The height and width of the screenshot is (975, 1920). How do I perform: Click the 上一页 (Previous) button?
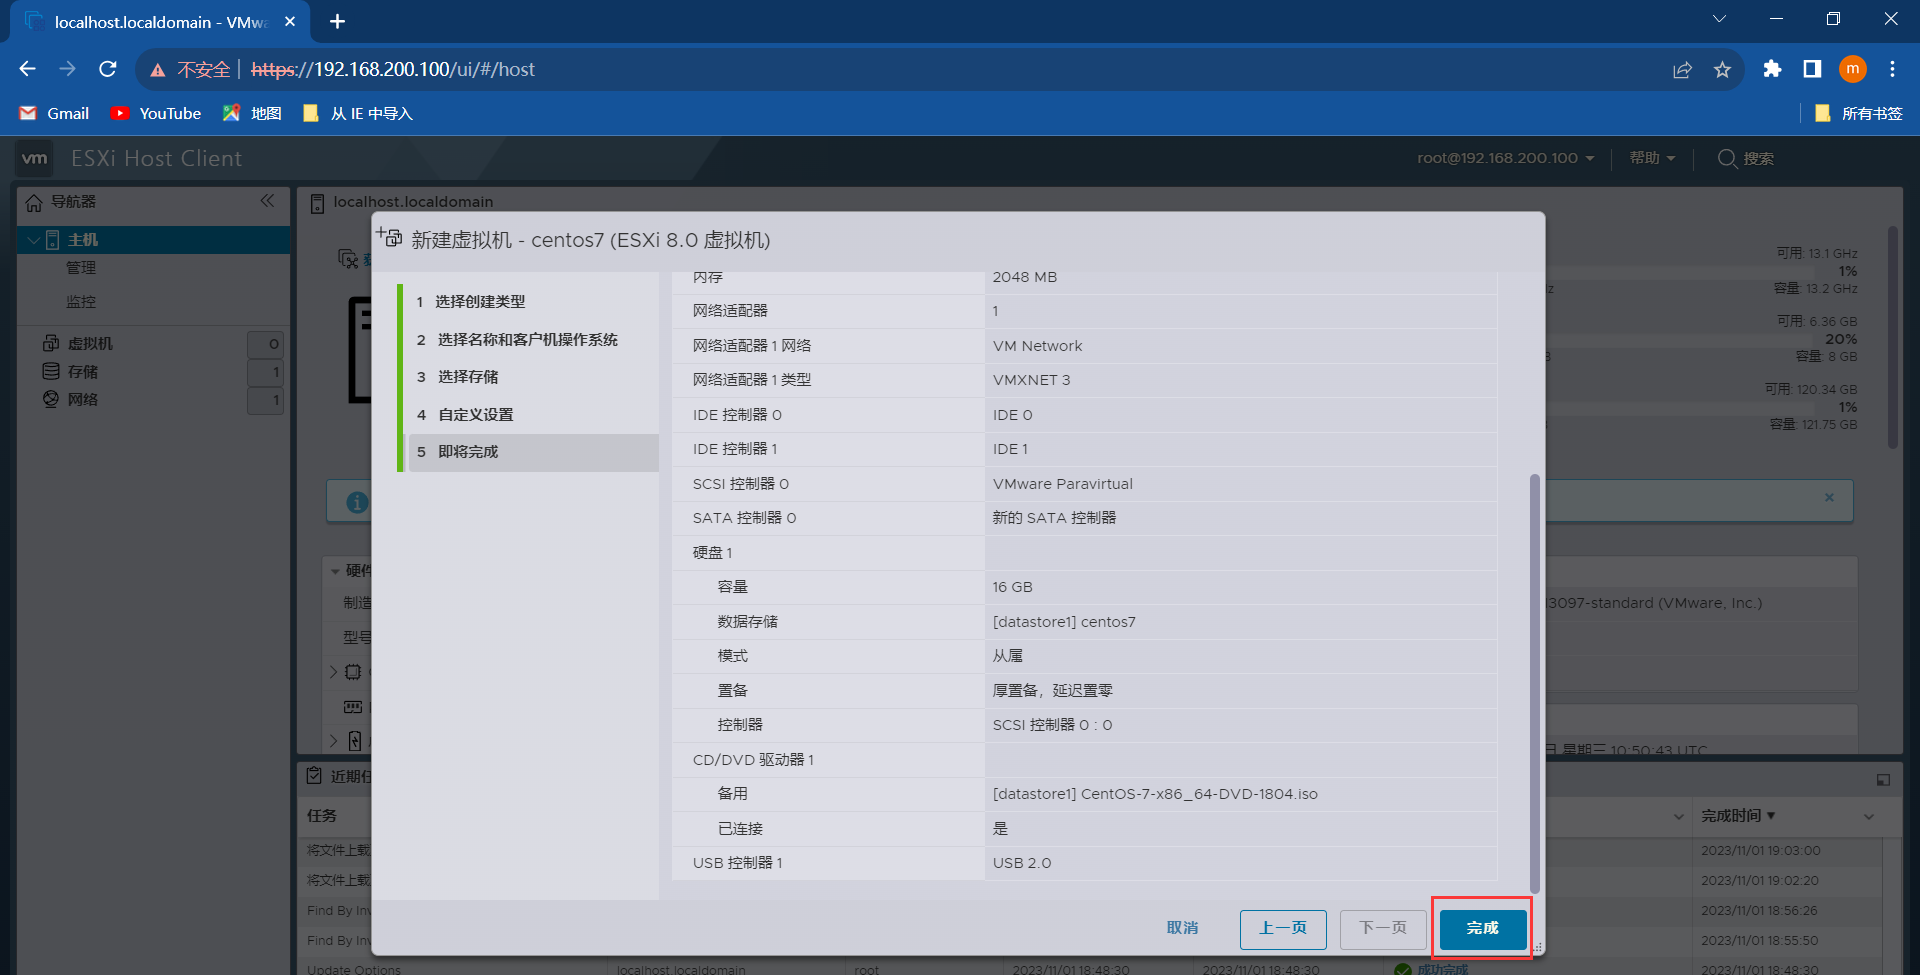[x=1283, y=929]
